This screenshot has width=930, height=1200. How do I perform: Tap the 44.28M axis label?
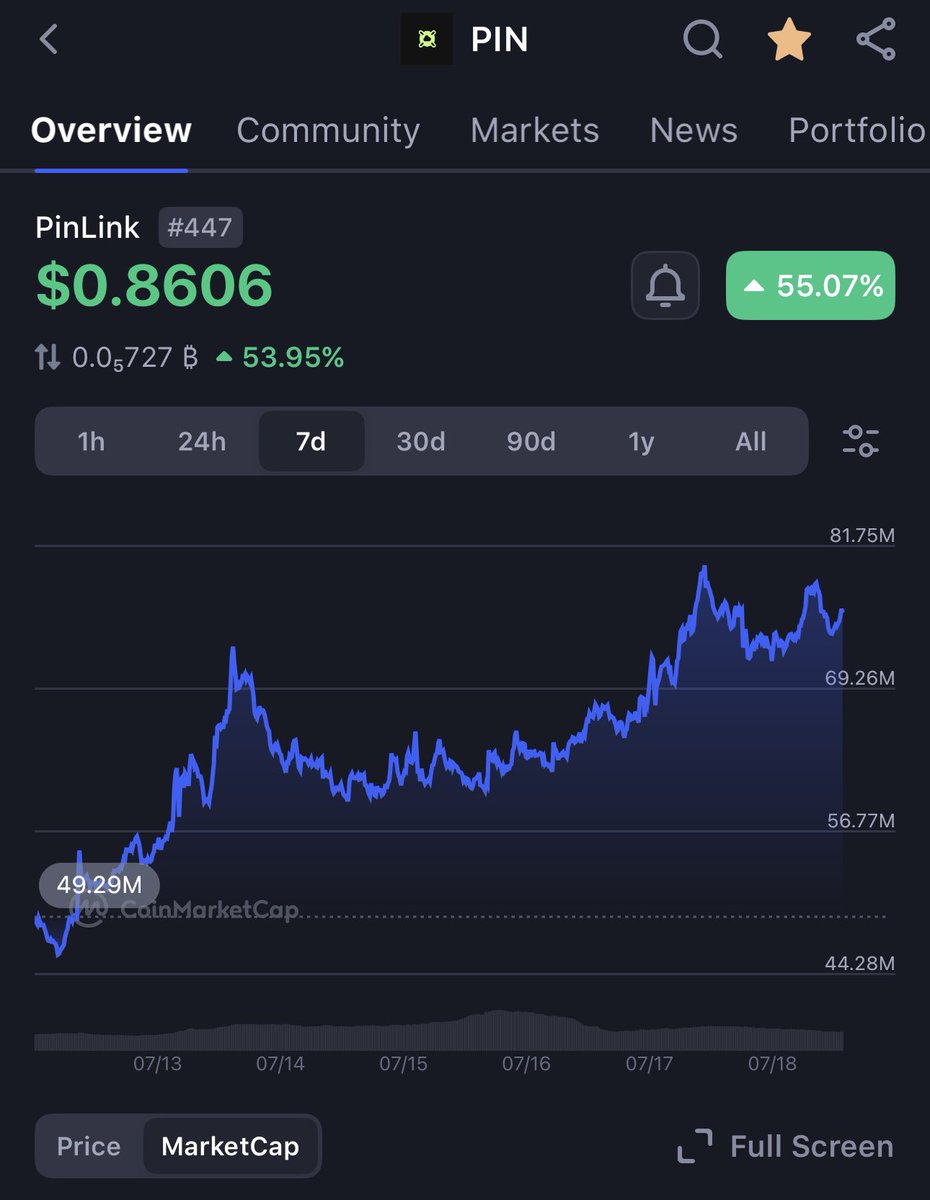(860, 964)
